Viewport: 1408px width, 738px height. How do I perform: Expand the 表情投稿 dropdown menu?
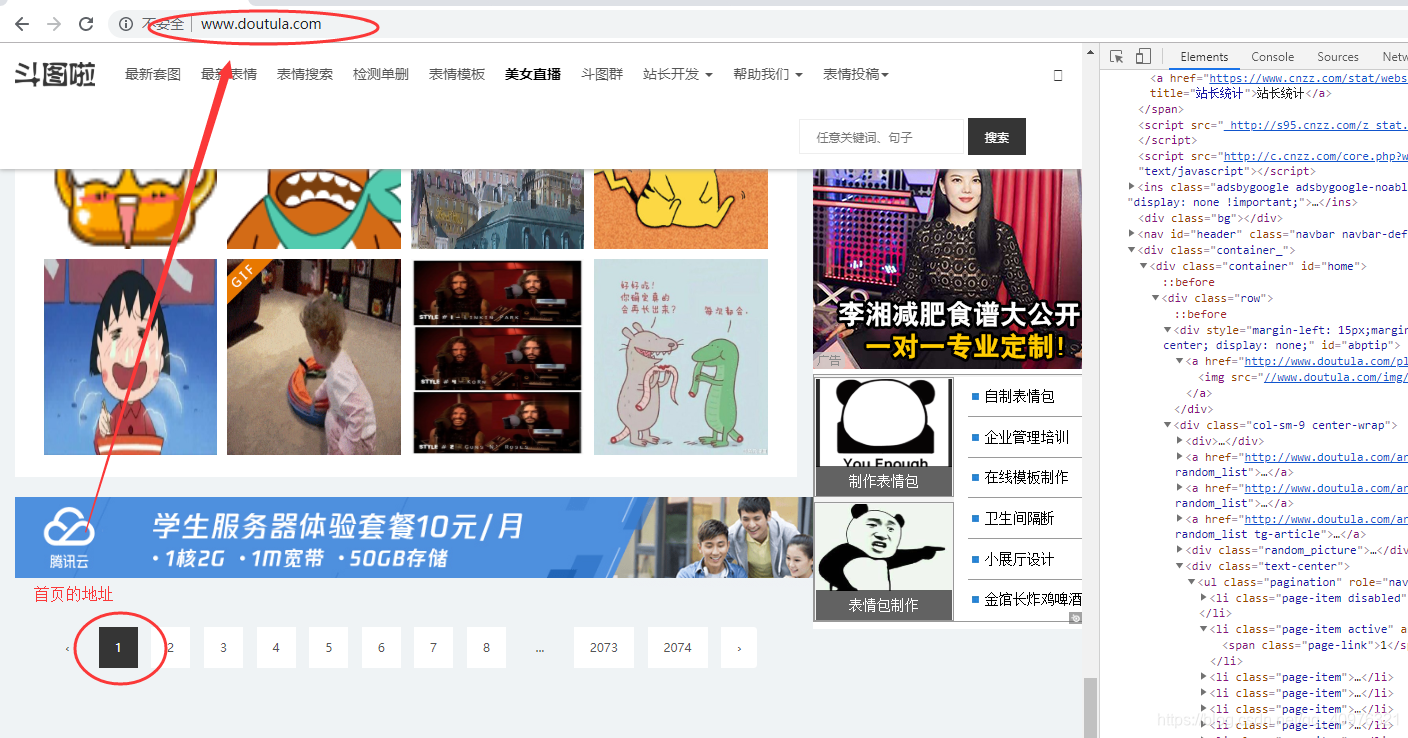[856, 74]
